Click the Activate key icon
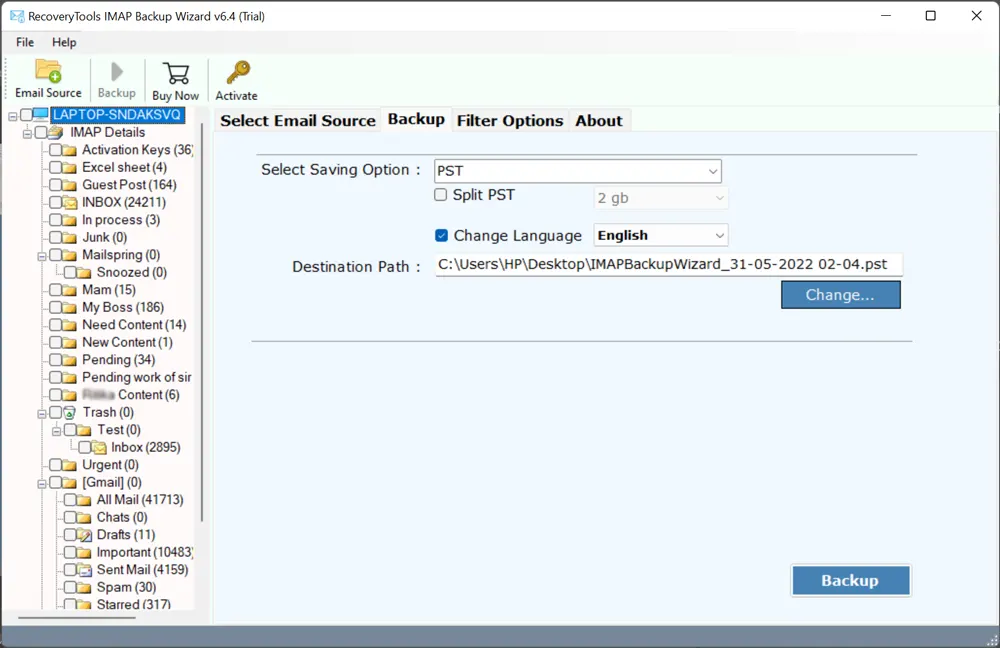Viewport: 1000px width, 648px height. click(237, 74)
